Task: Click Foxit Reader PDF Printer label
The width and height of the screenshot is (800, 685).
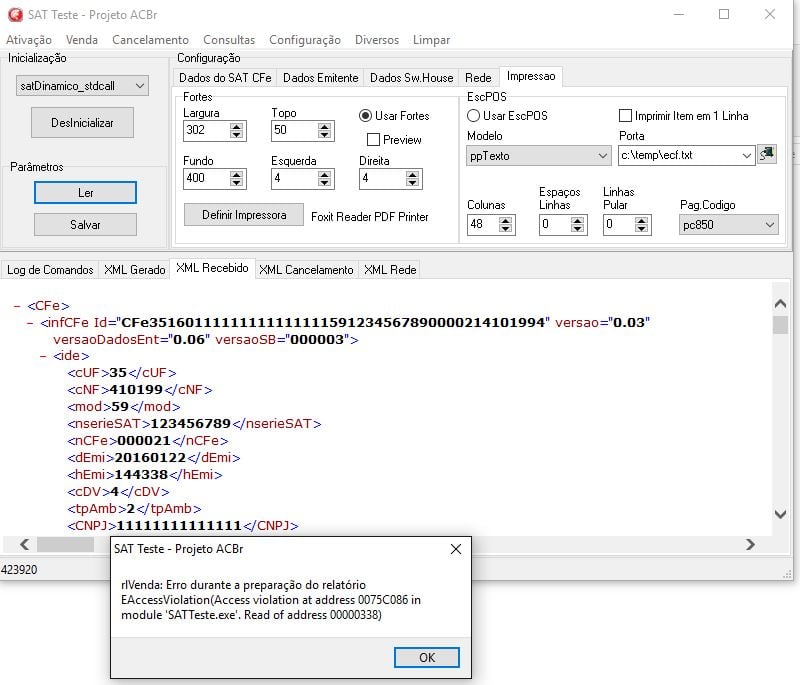Action: (370, 217)
